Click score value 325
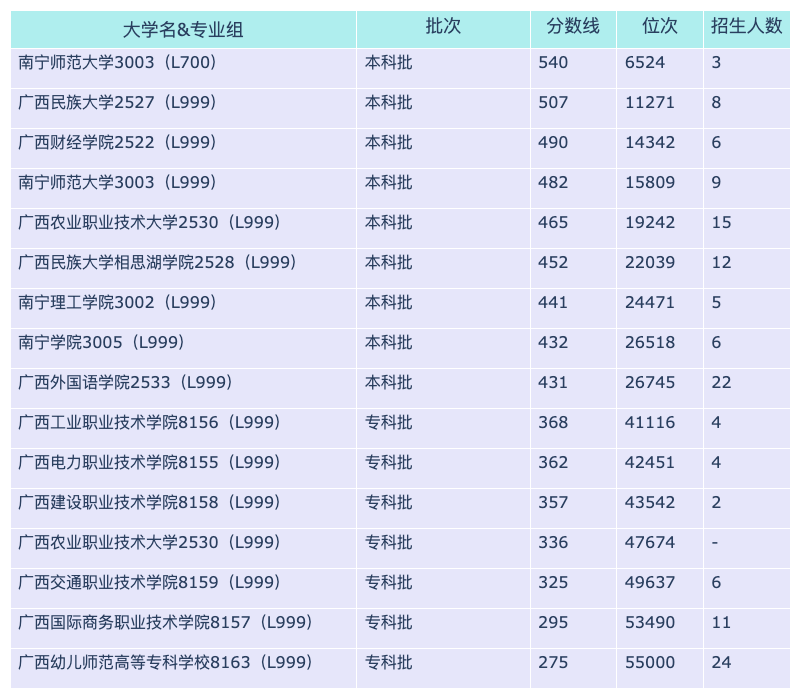The height and width of the screenshot is (700, 800). tap(553, 582)
